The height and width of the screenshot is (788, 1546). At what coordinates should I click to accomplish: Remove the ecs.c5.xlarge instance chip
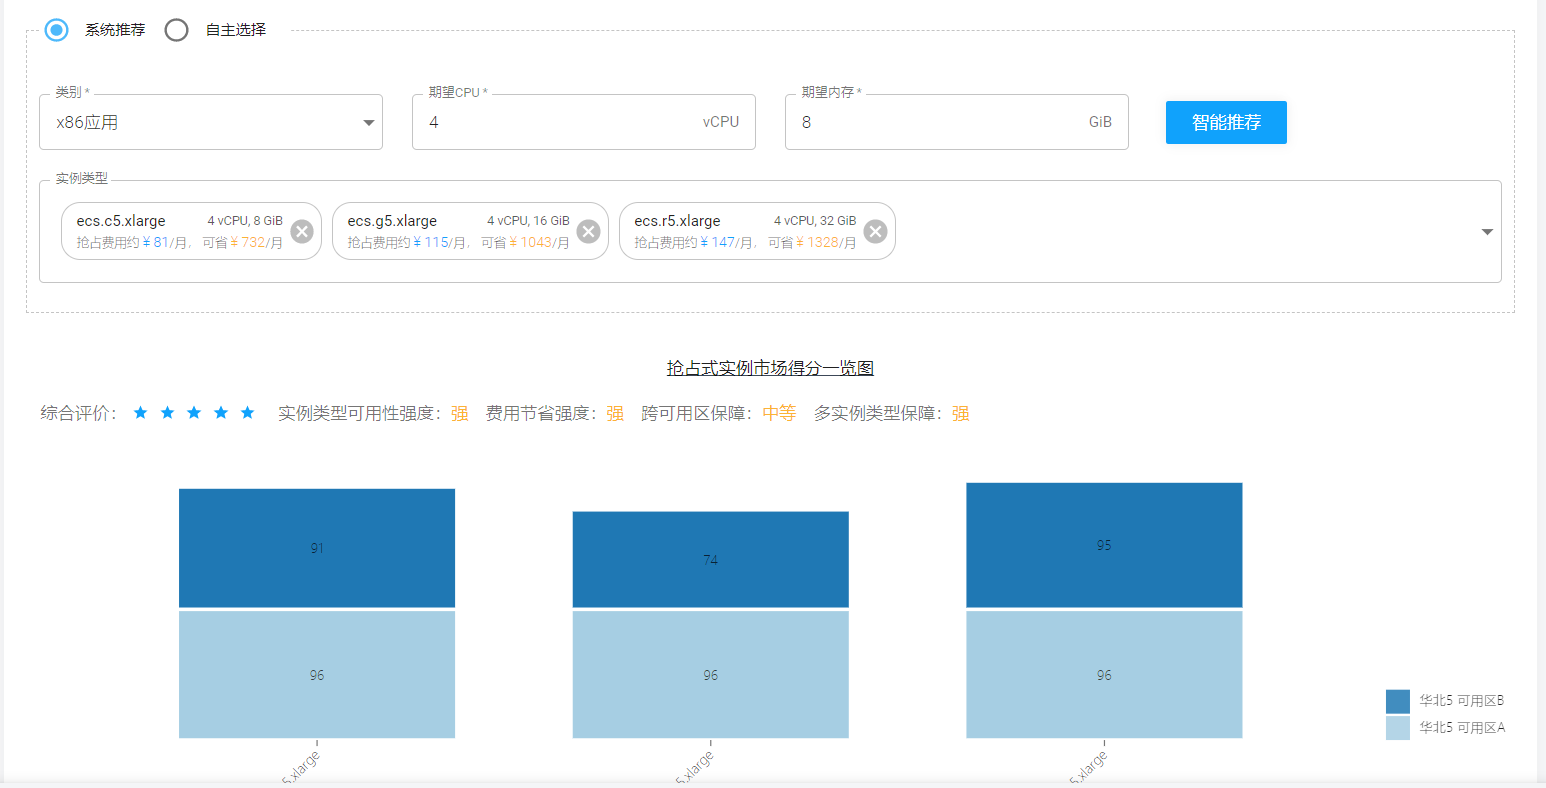point(302,232)
